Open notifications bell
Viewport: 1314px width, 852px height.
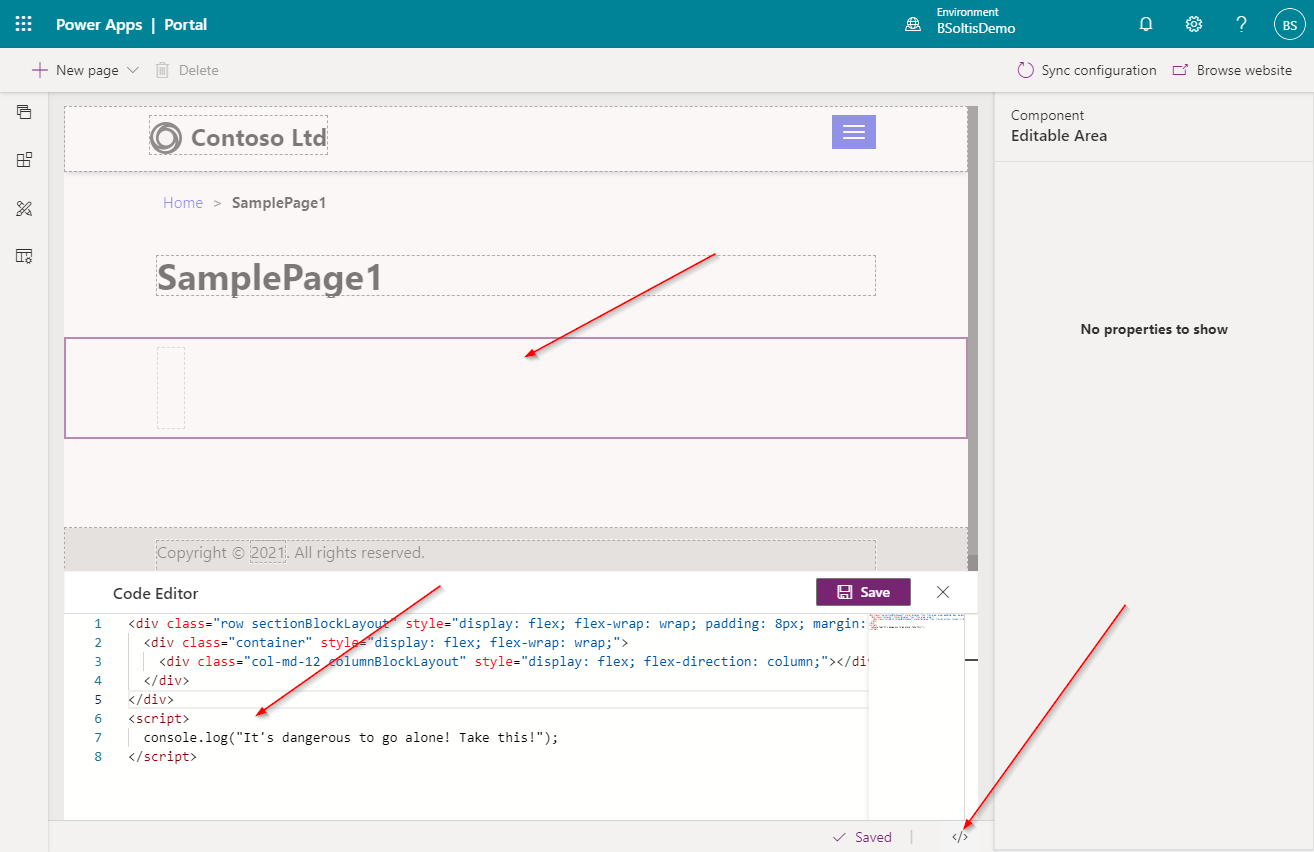coord(1145,23)
